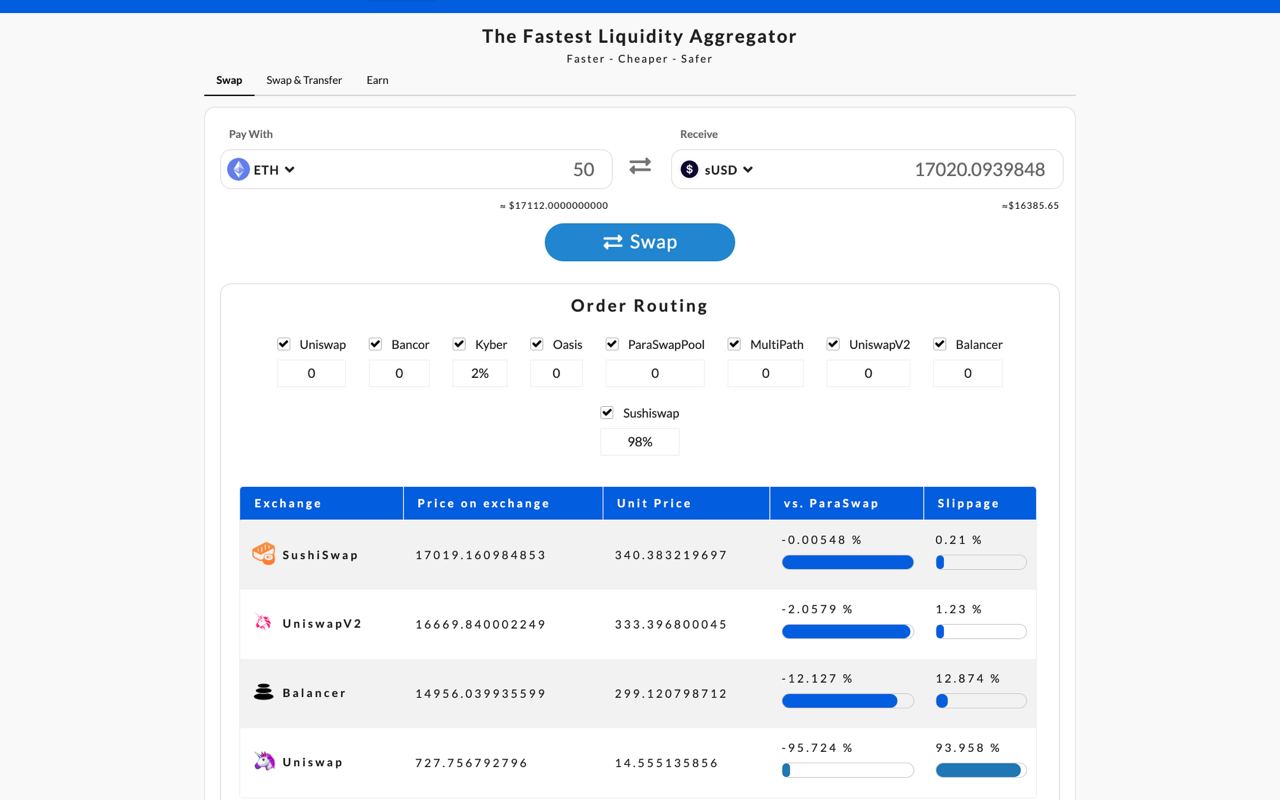This screenshot has width=1280, height=800.
Task: Click UniswapV2 price 16669.840002249
Action: pyautogui.click(x=481, y=624)
